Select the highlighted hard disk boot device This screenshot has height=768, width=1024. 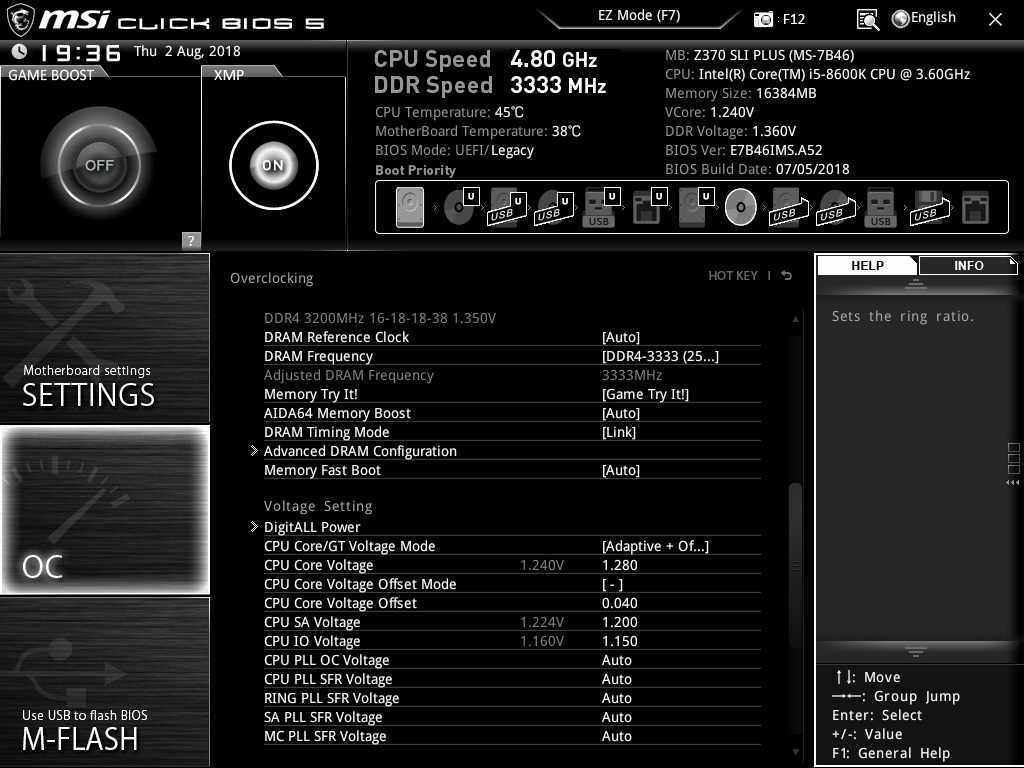coord(410,207)
